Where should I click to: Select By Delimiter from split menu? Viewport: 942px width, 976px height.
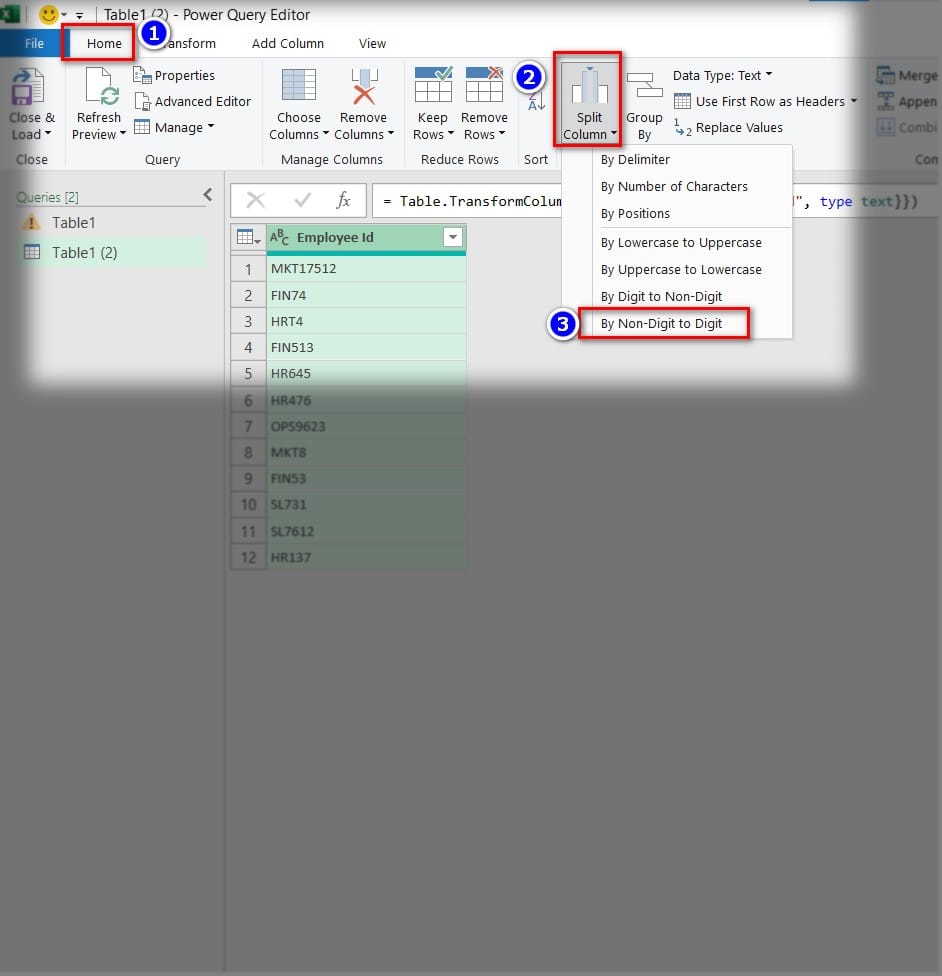tap(635, 159)
